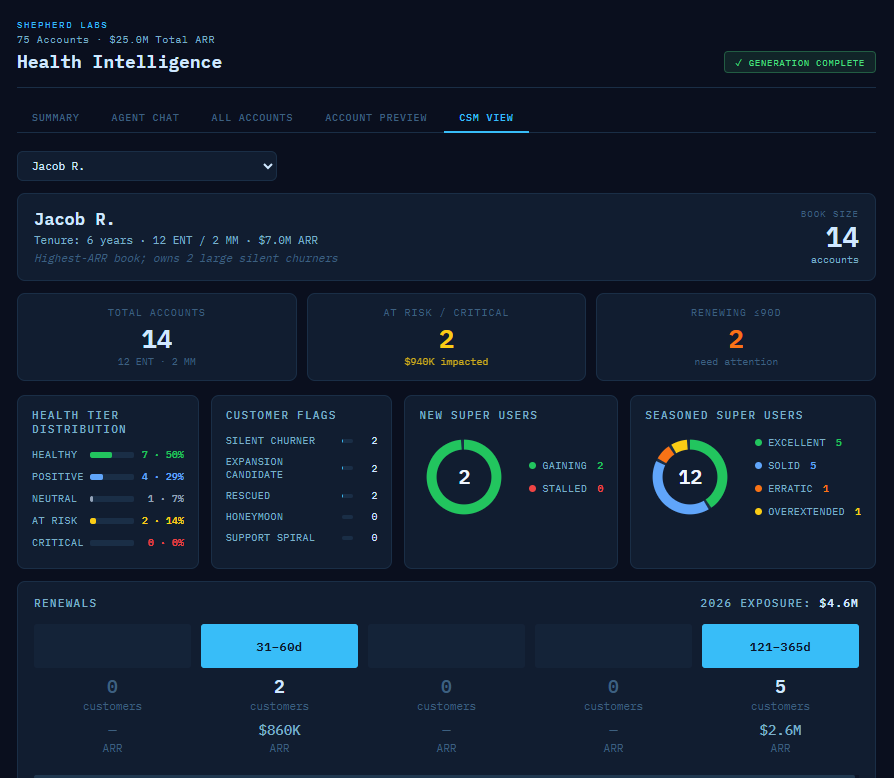Click the Critical tier progress bar
The image size is (894, 778).
[x=112, y=543]
